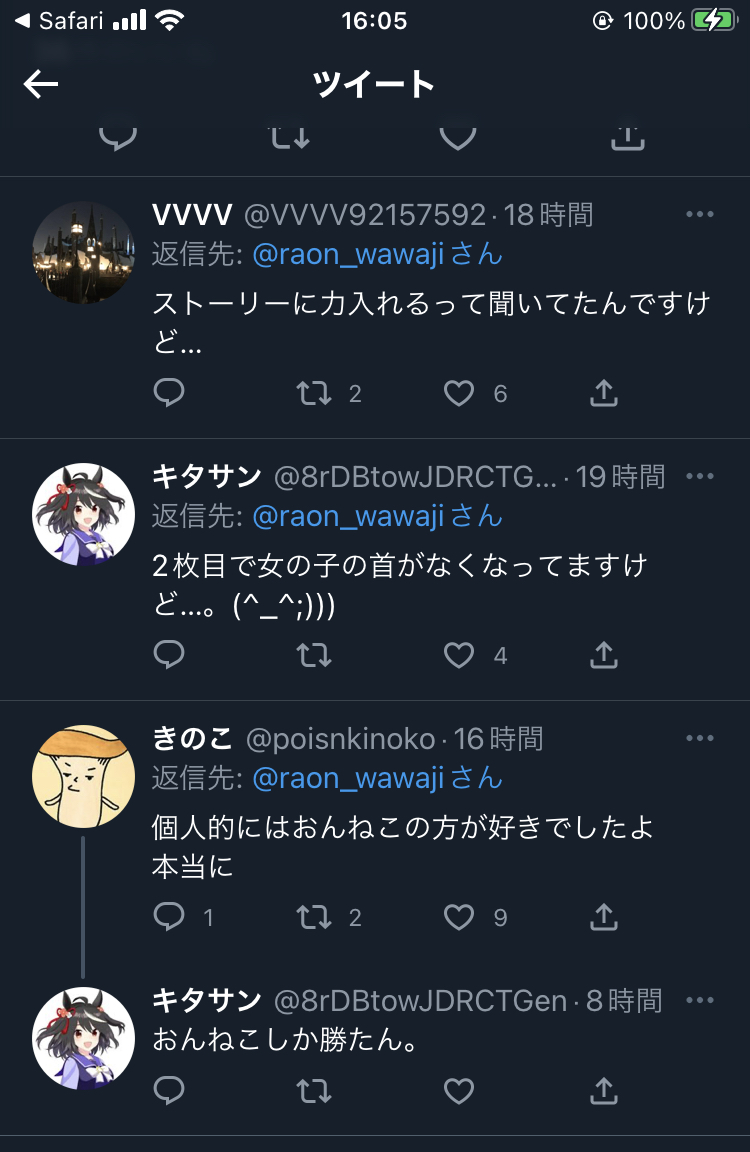Like VVVV's tweet with 6 likes
Viewport: 750px width, 1152px height.
click(x=459, y=393)
